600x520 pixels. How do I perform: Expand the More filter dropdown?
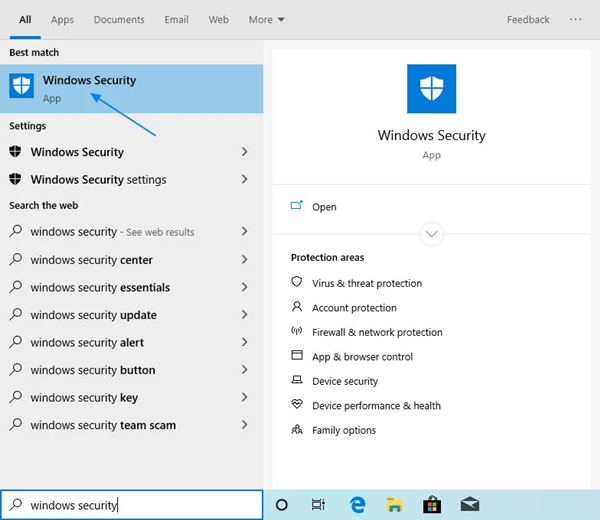coord(266,20)
